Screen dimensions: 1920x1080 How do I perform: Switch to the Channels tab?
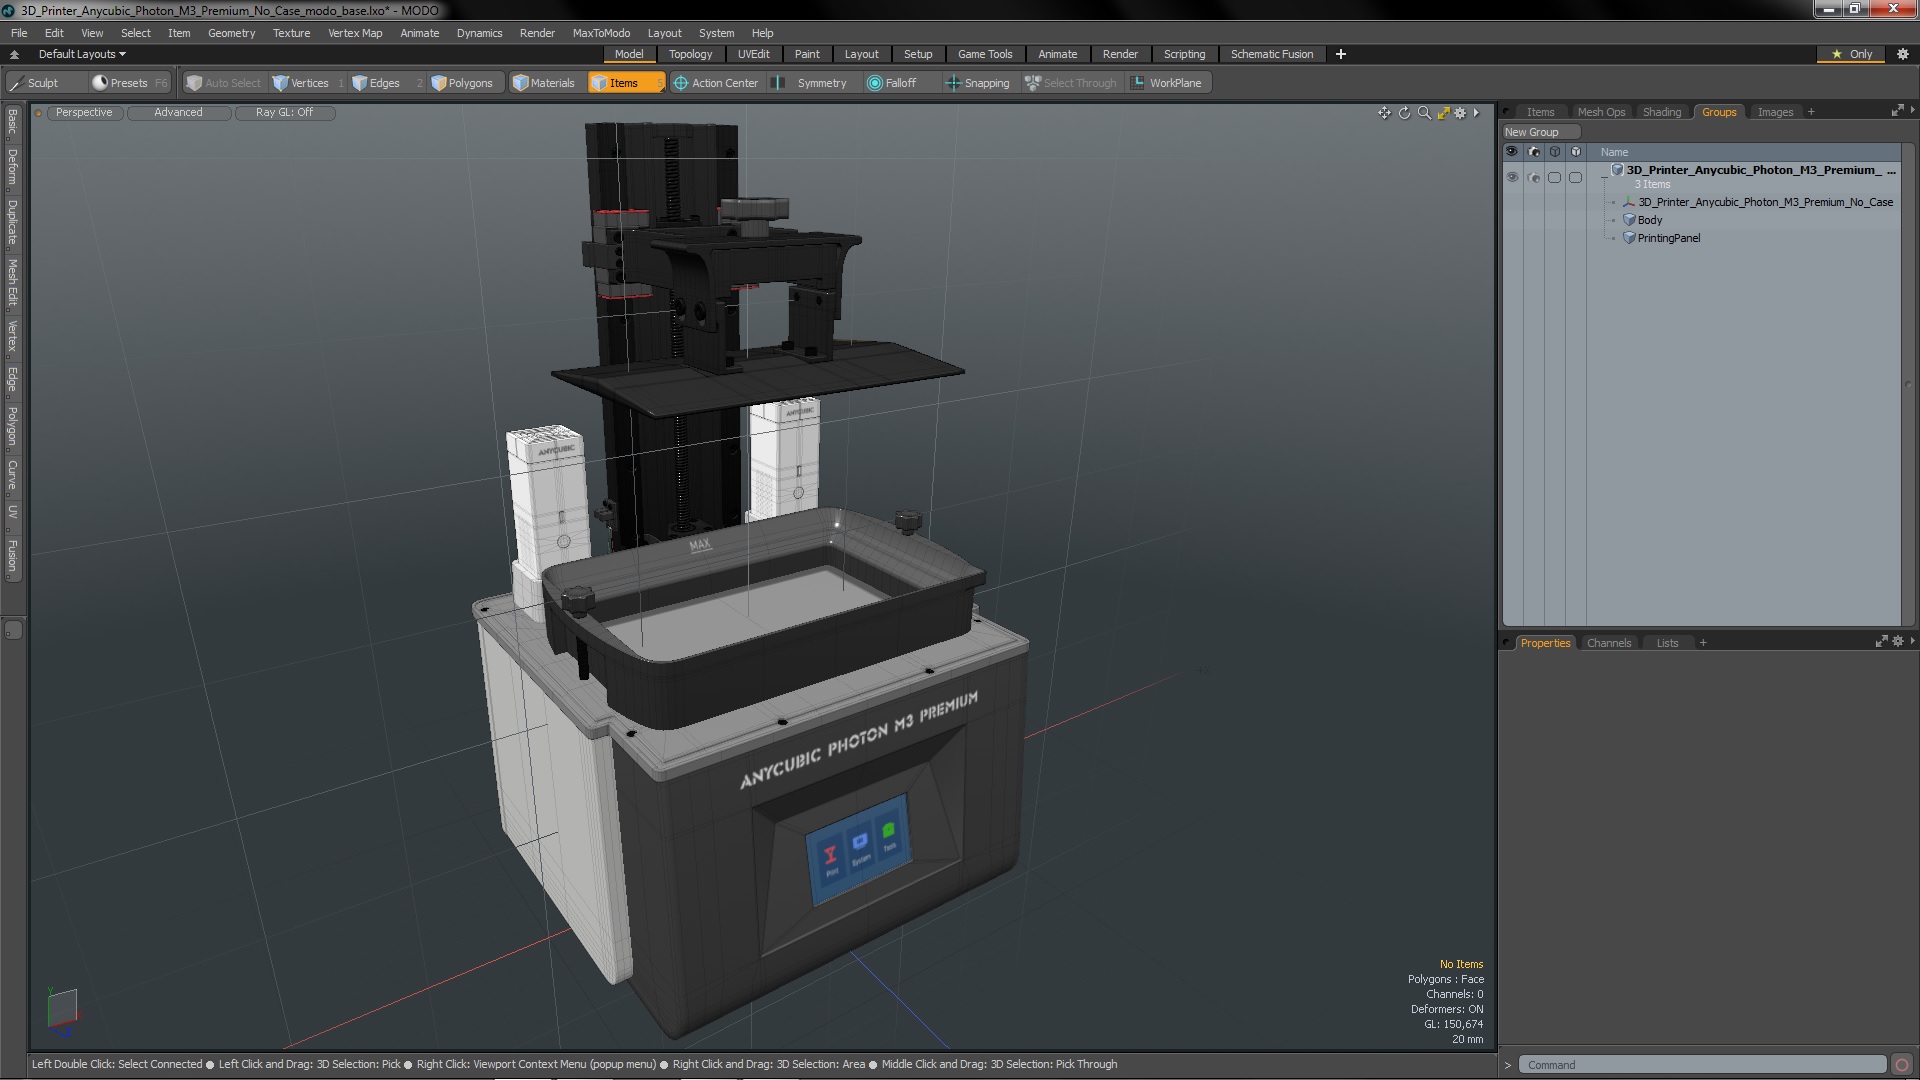coord(1608,643)
